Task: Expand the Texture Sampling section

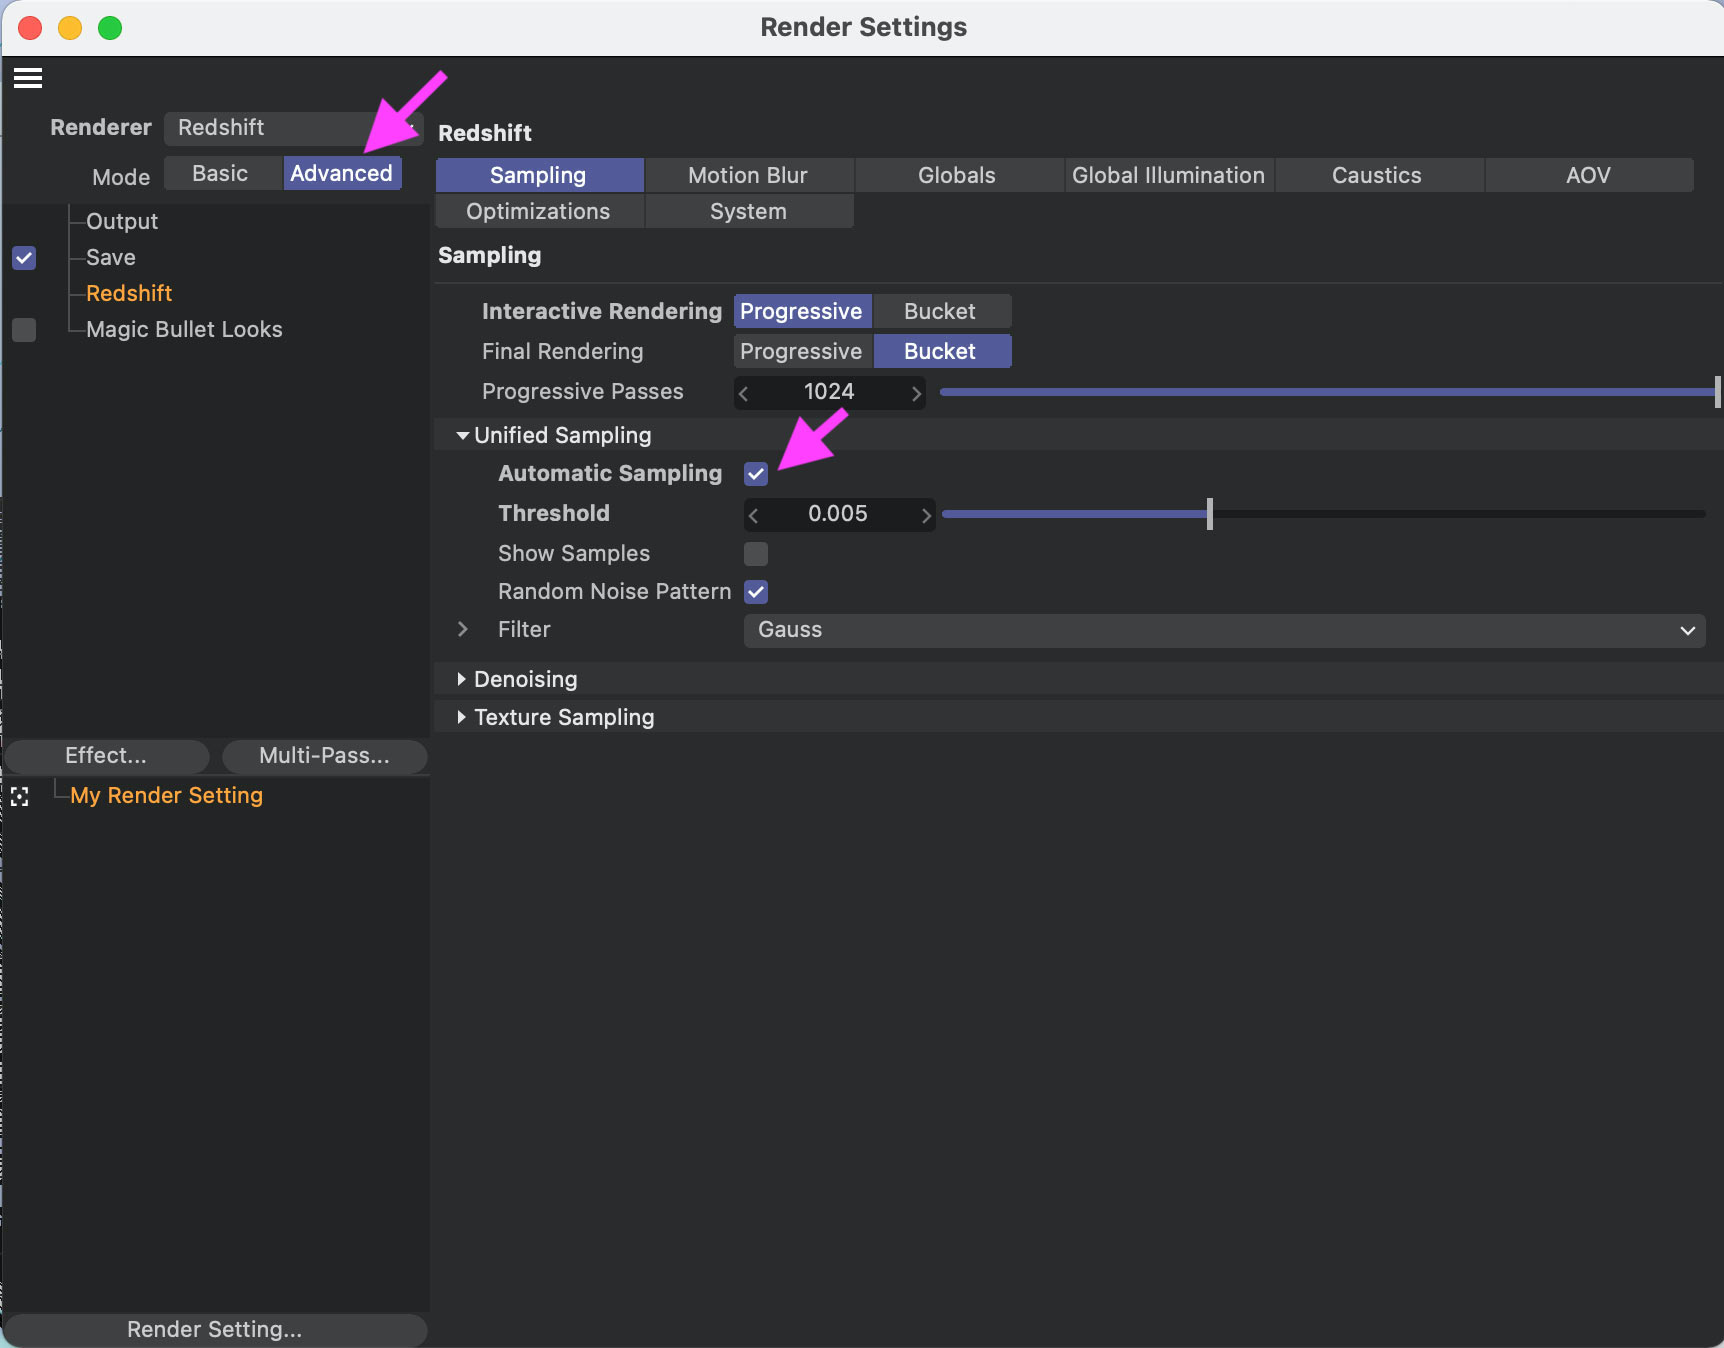Action: point(461,717)
